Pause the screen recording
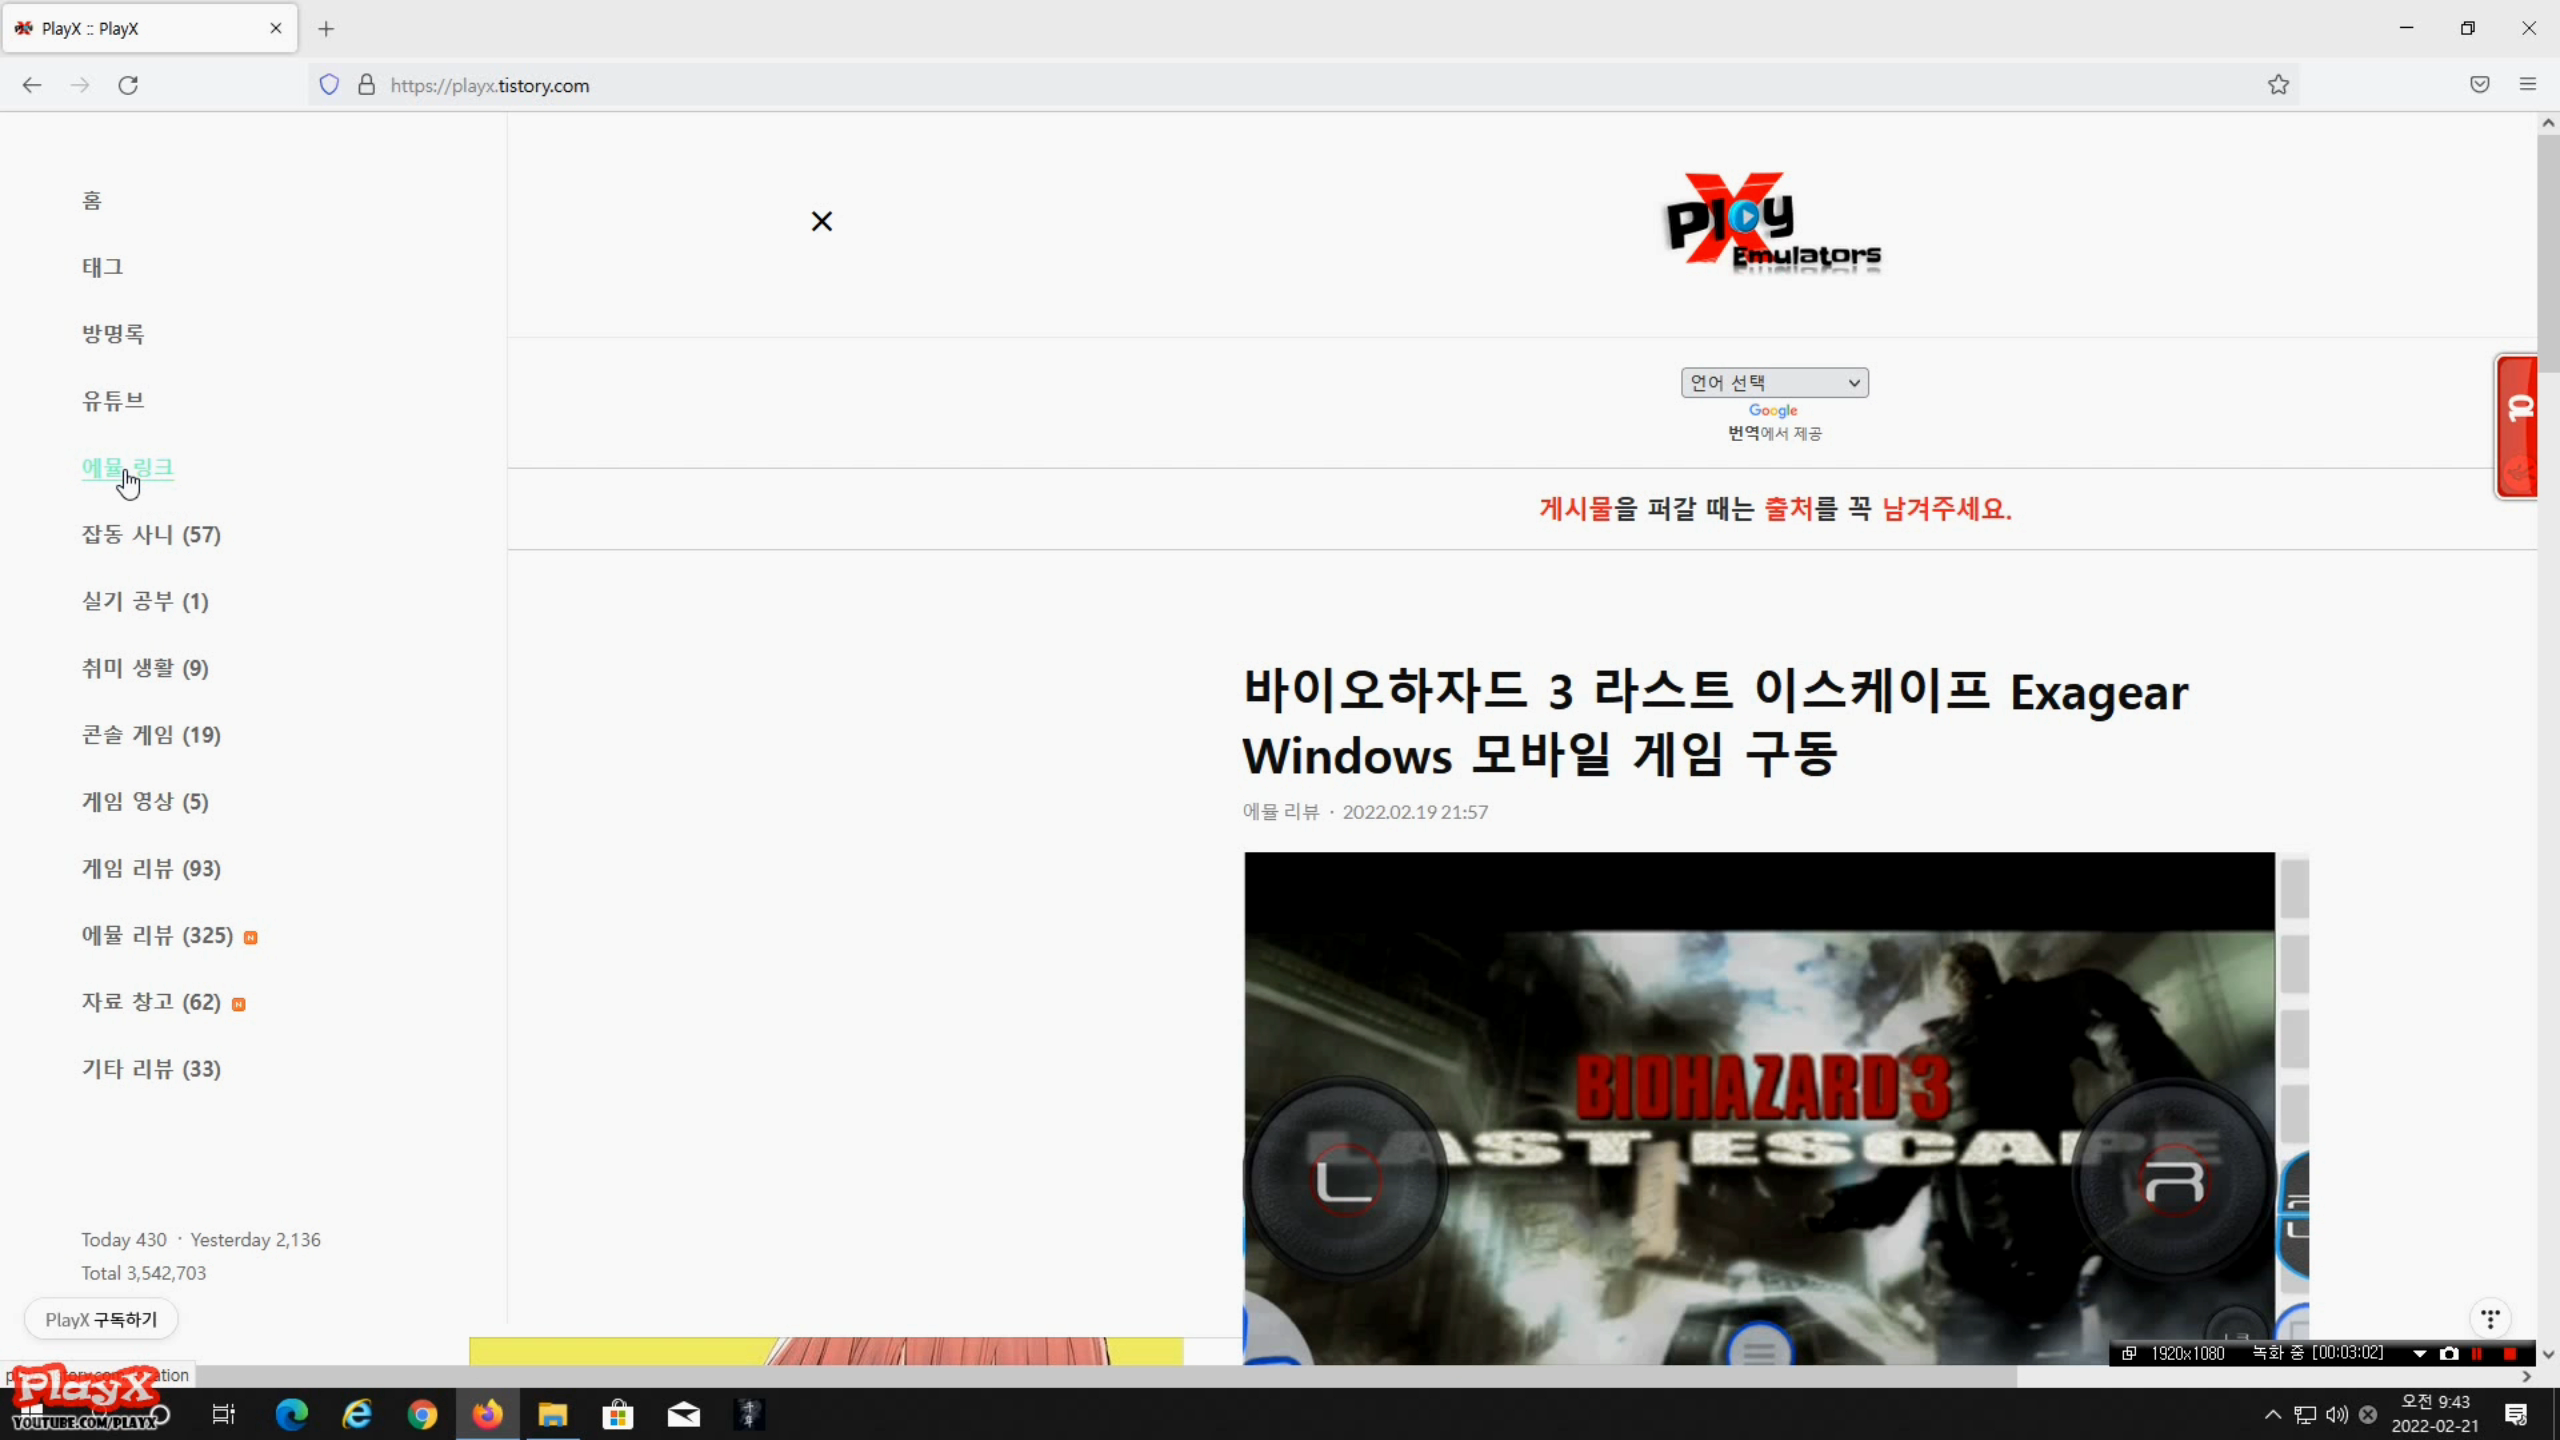The image size is (2560, 1440). pyautogui.click(x=2477, y=1353)
